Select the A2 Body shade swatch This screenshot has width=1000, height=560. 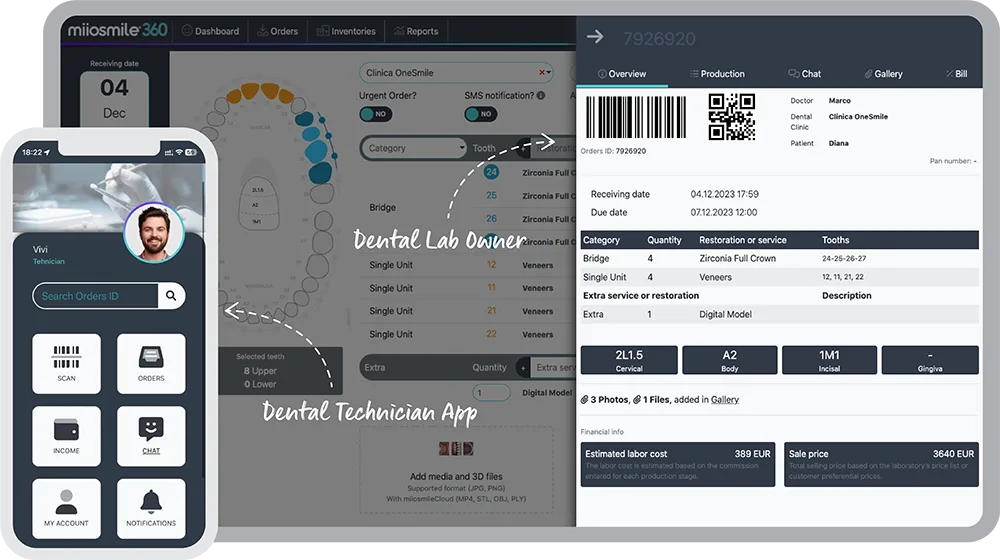pos(729,360)
